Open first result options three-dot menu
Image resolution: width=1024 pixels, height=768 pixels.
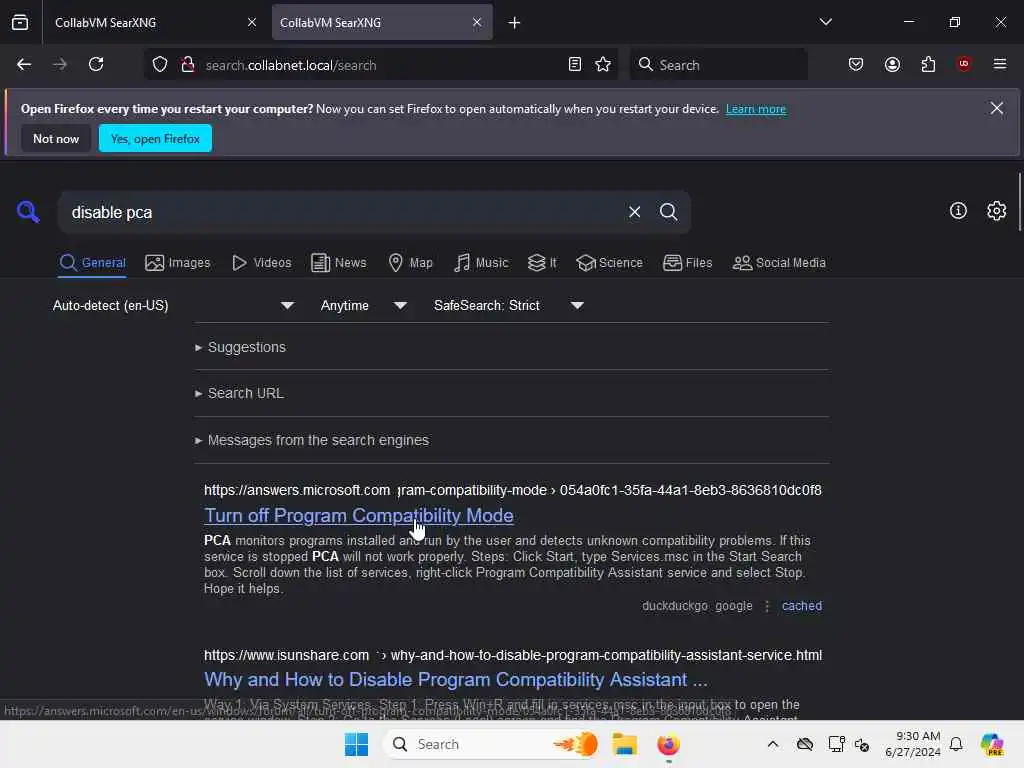(x=767, y=606)
